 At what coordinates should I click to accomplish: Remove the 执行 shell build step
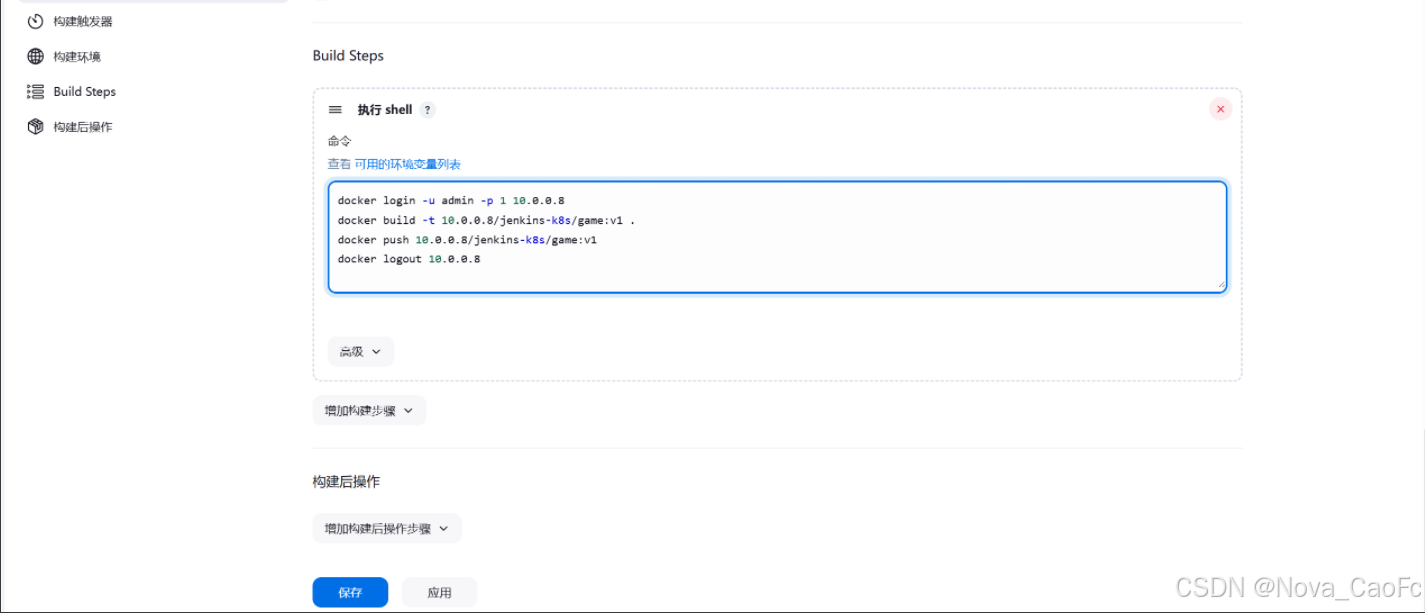(x=1220, y=109)
